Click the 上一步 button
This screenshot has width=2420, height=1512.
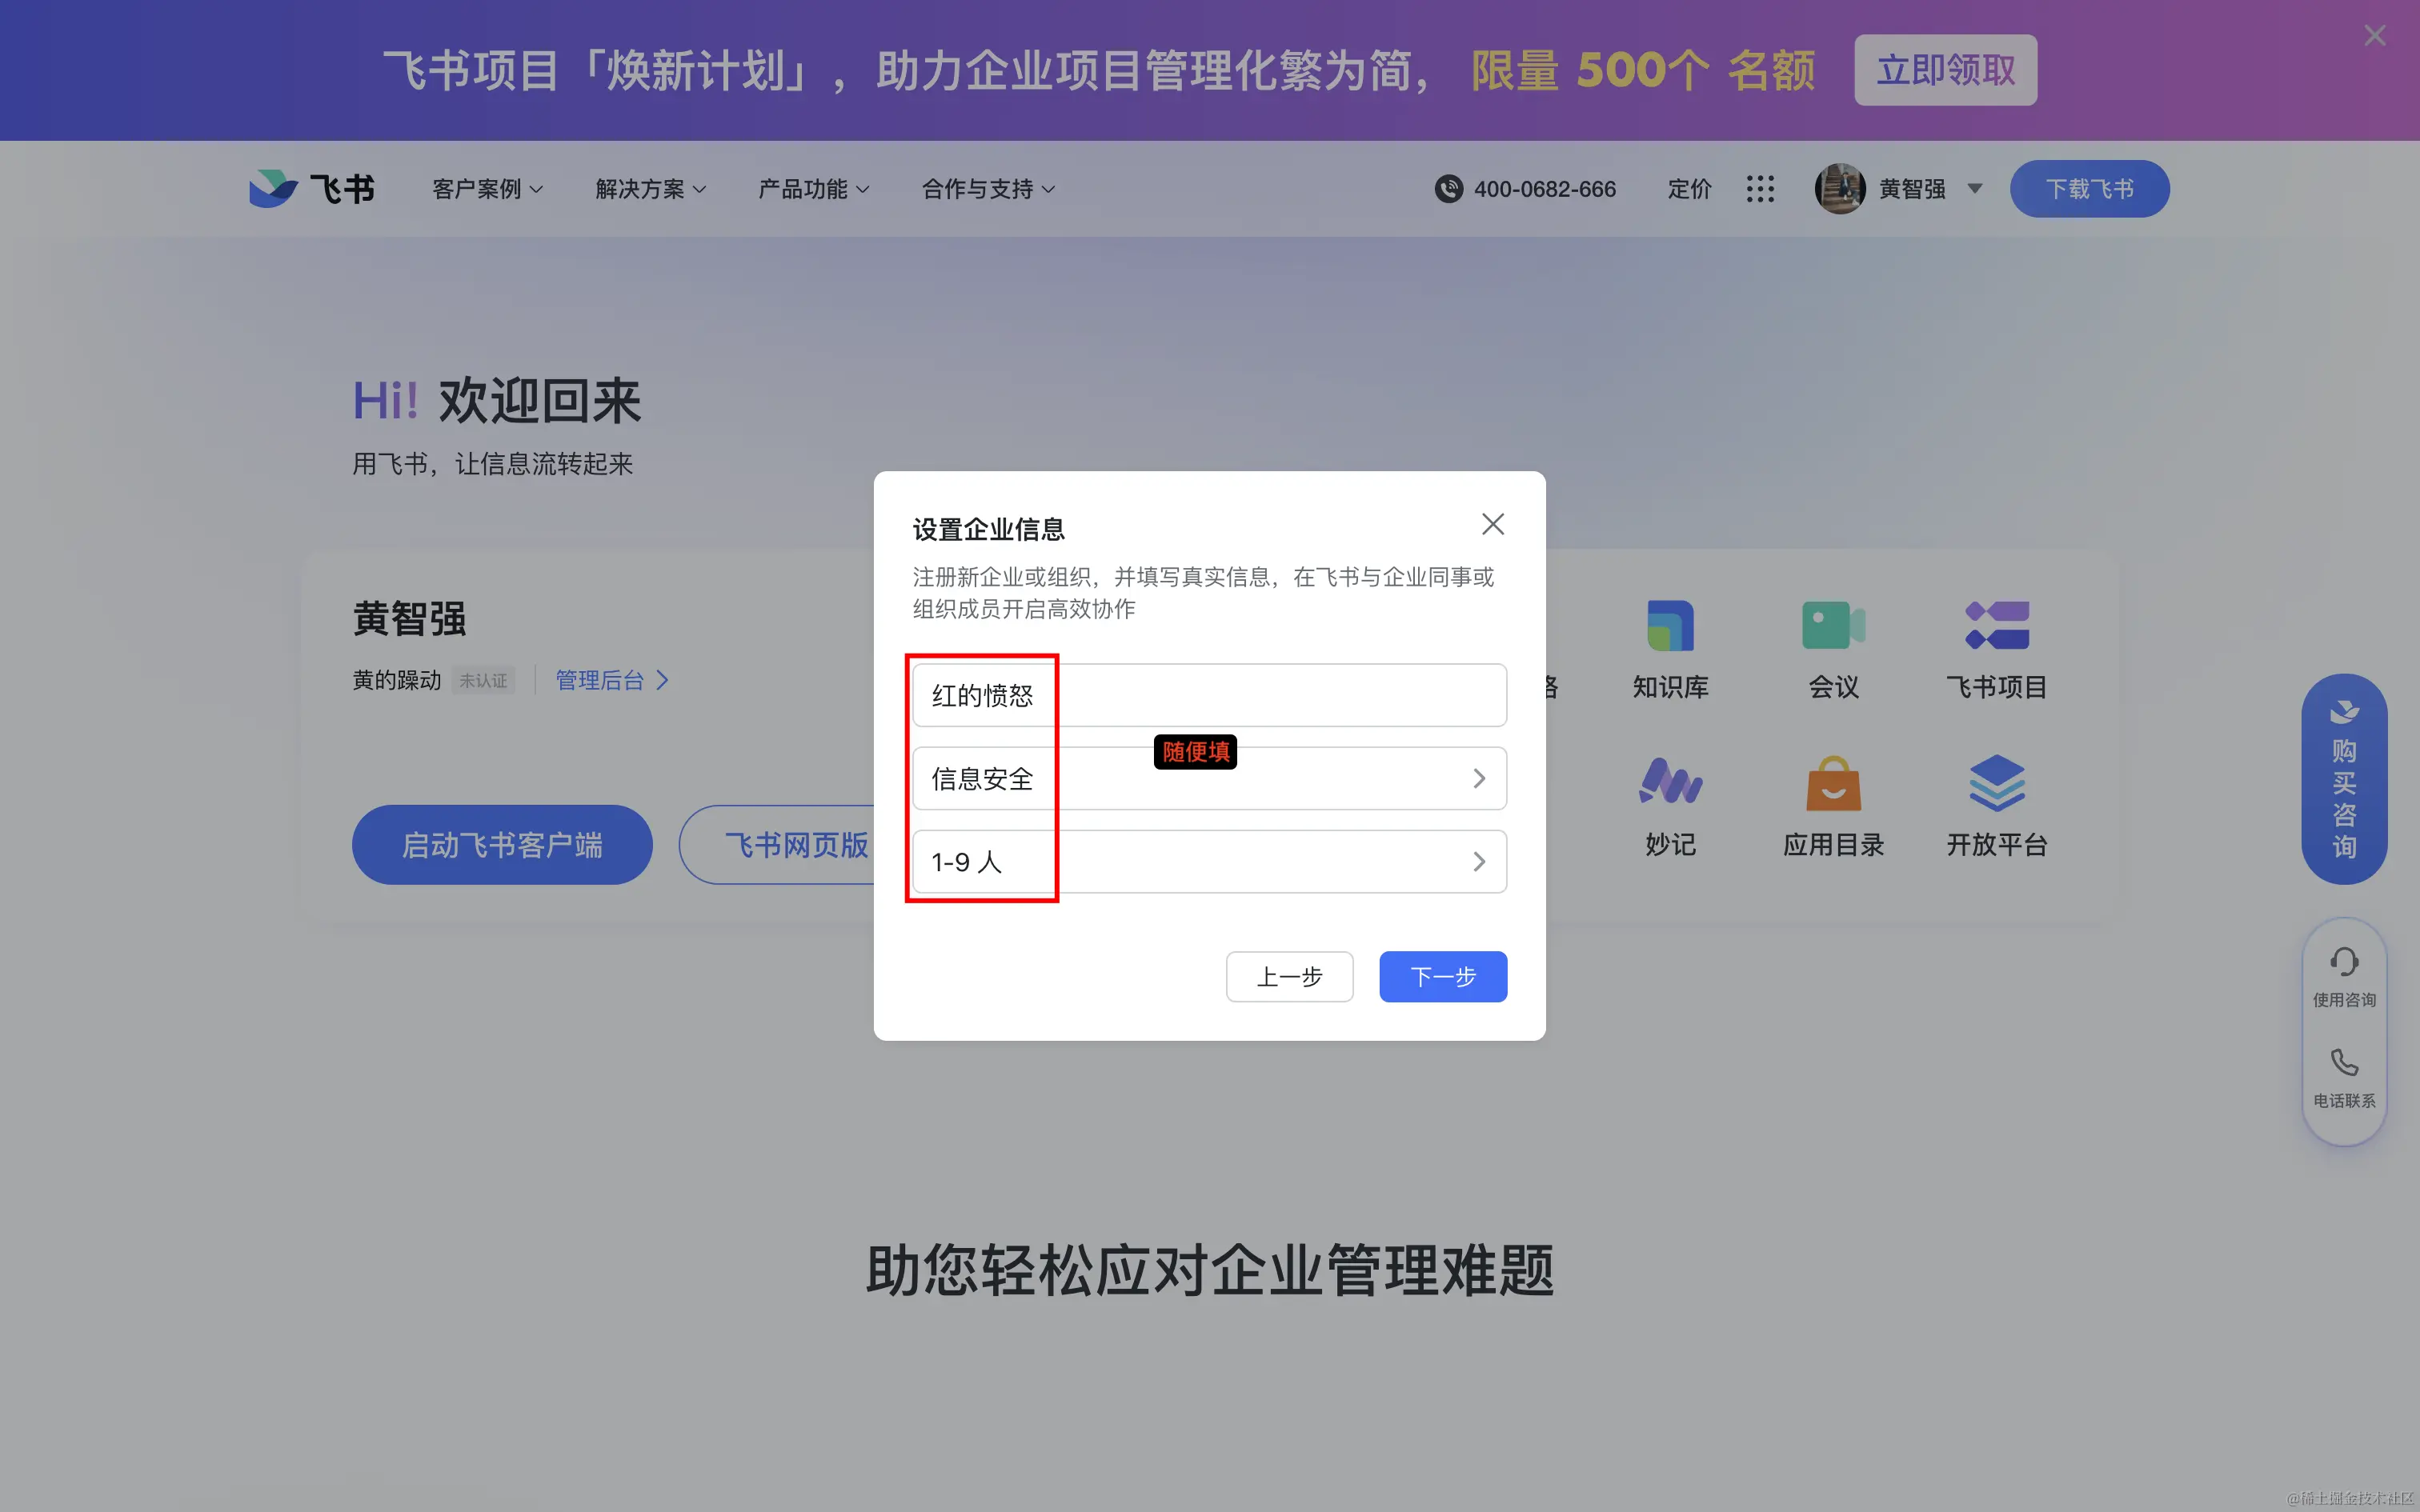(1289, 977)
